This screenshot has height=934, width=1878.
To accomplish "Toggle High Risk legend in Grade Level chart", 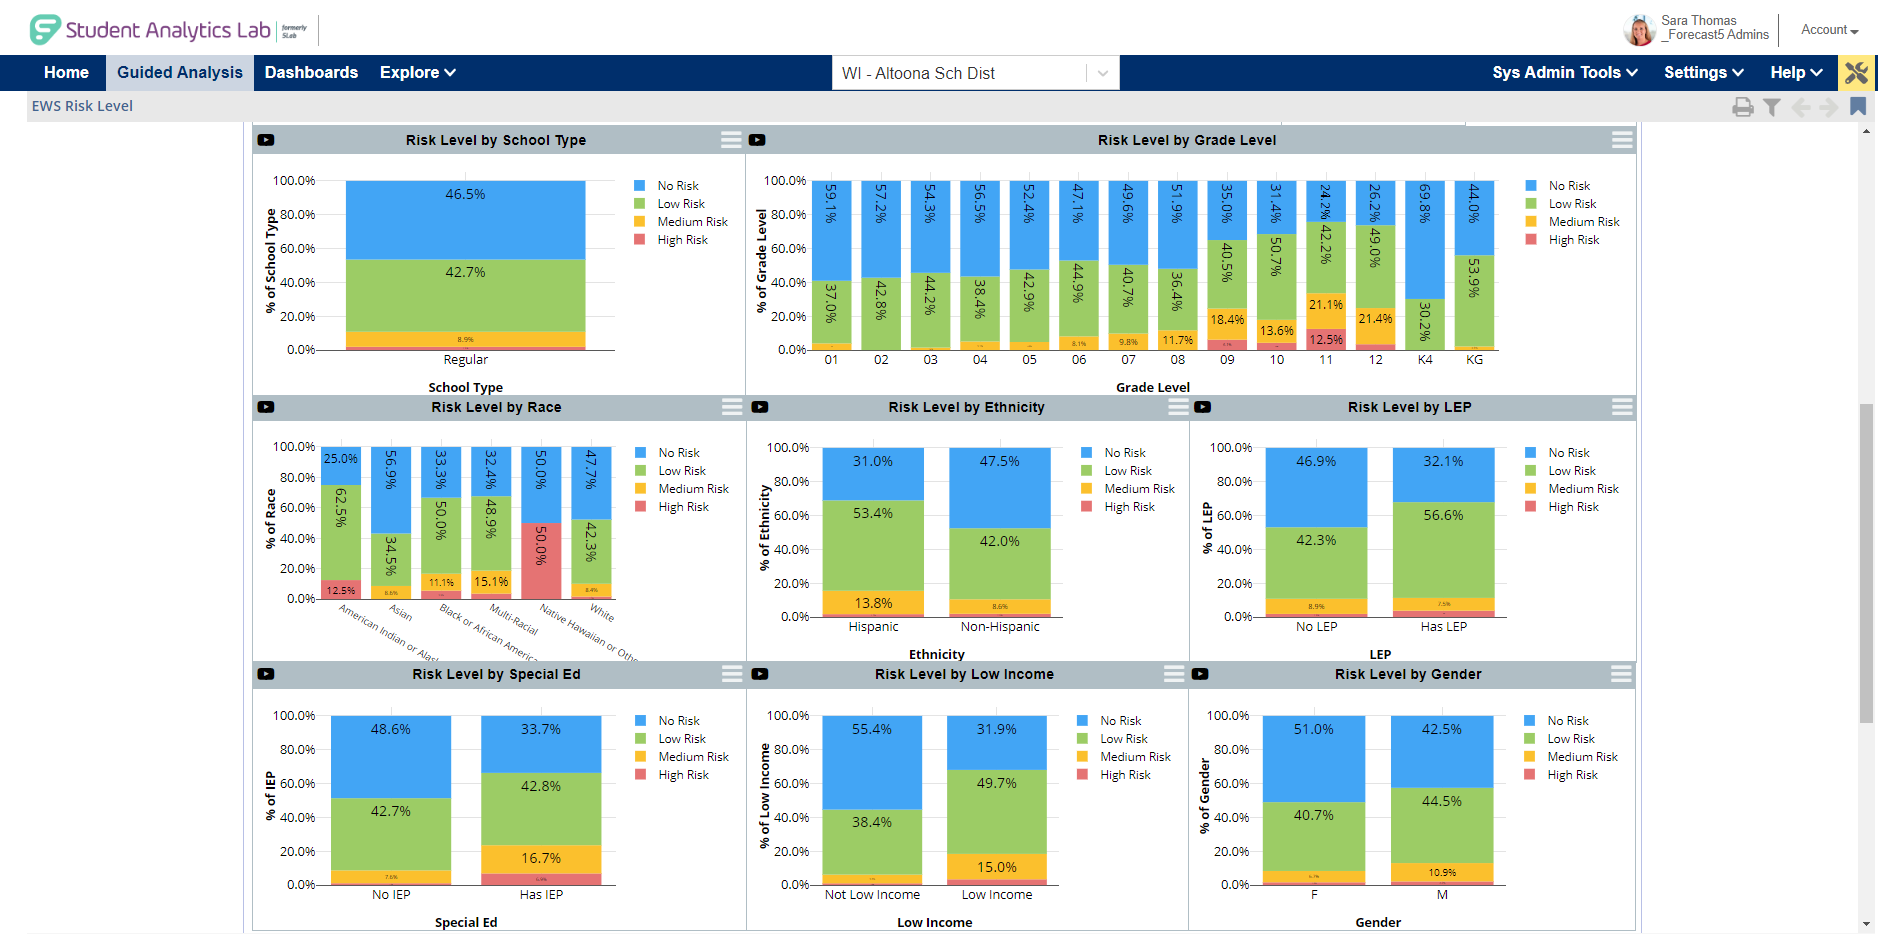I will coord(1562,240).
